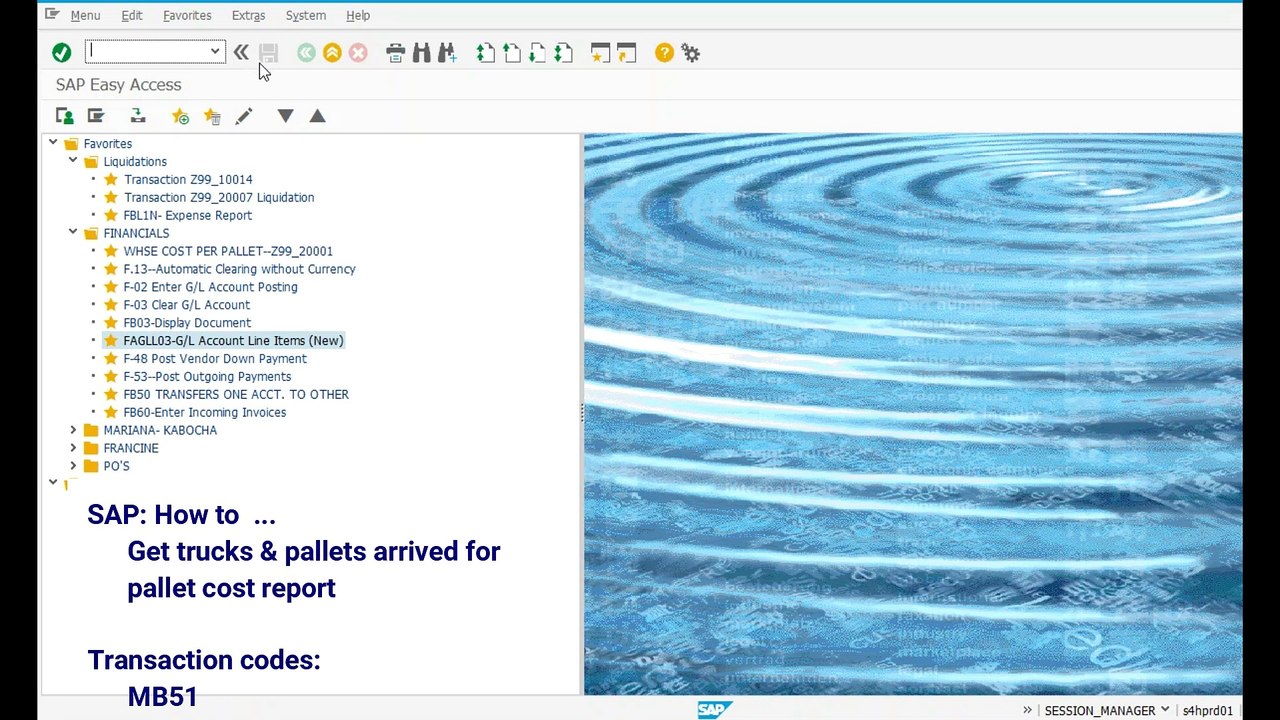Click the Previous Page icon
Screen dimensions: 1280x720
512,52
